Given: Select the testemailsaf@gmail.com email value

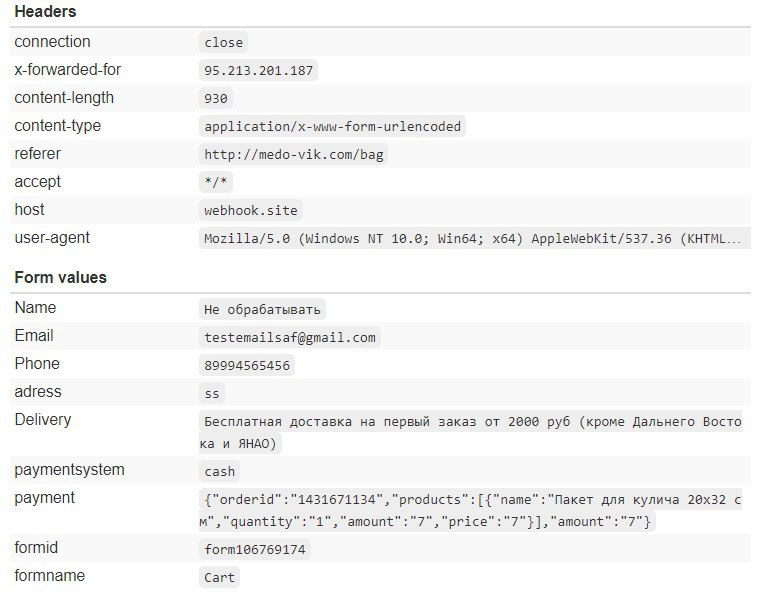Looking at the screenshot, I should (x=290, y=337).
